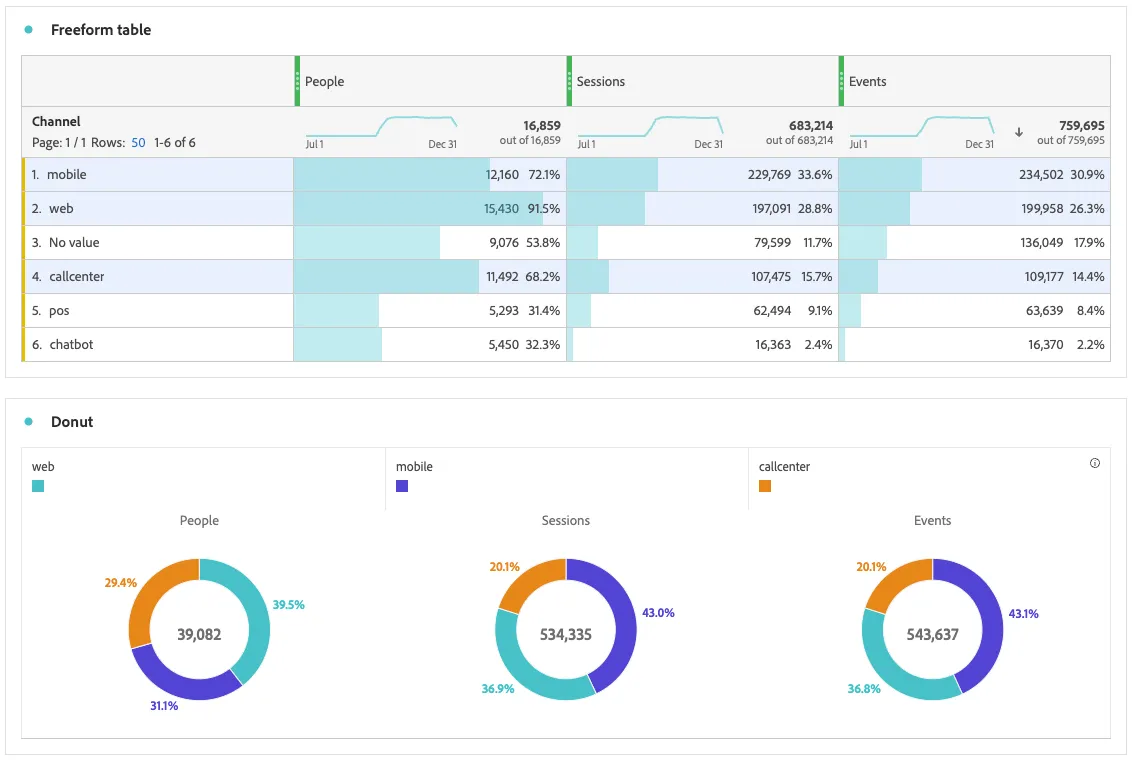Click the callcenter Events value 109,177
The image size is (1135, 765).
coord(1044,276)
